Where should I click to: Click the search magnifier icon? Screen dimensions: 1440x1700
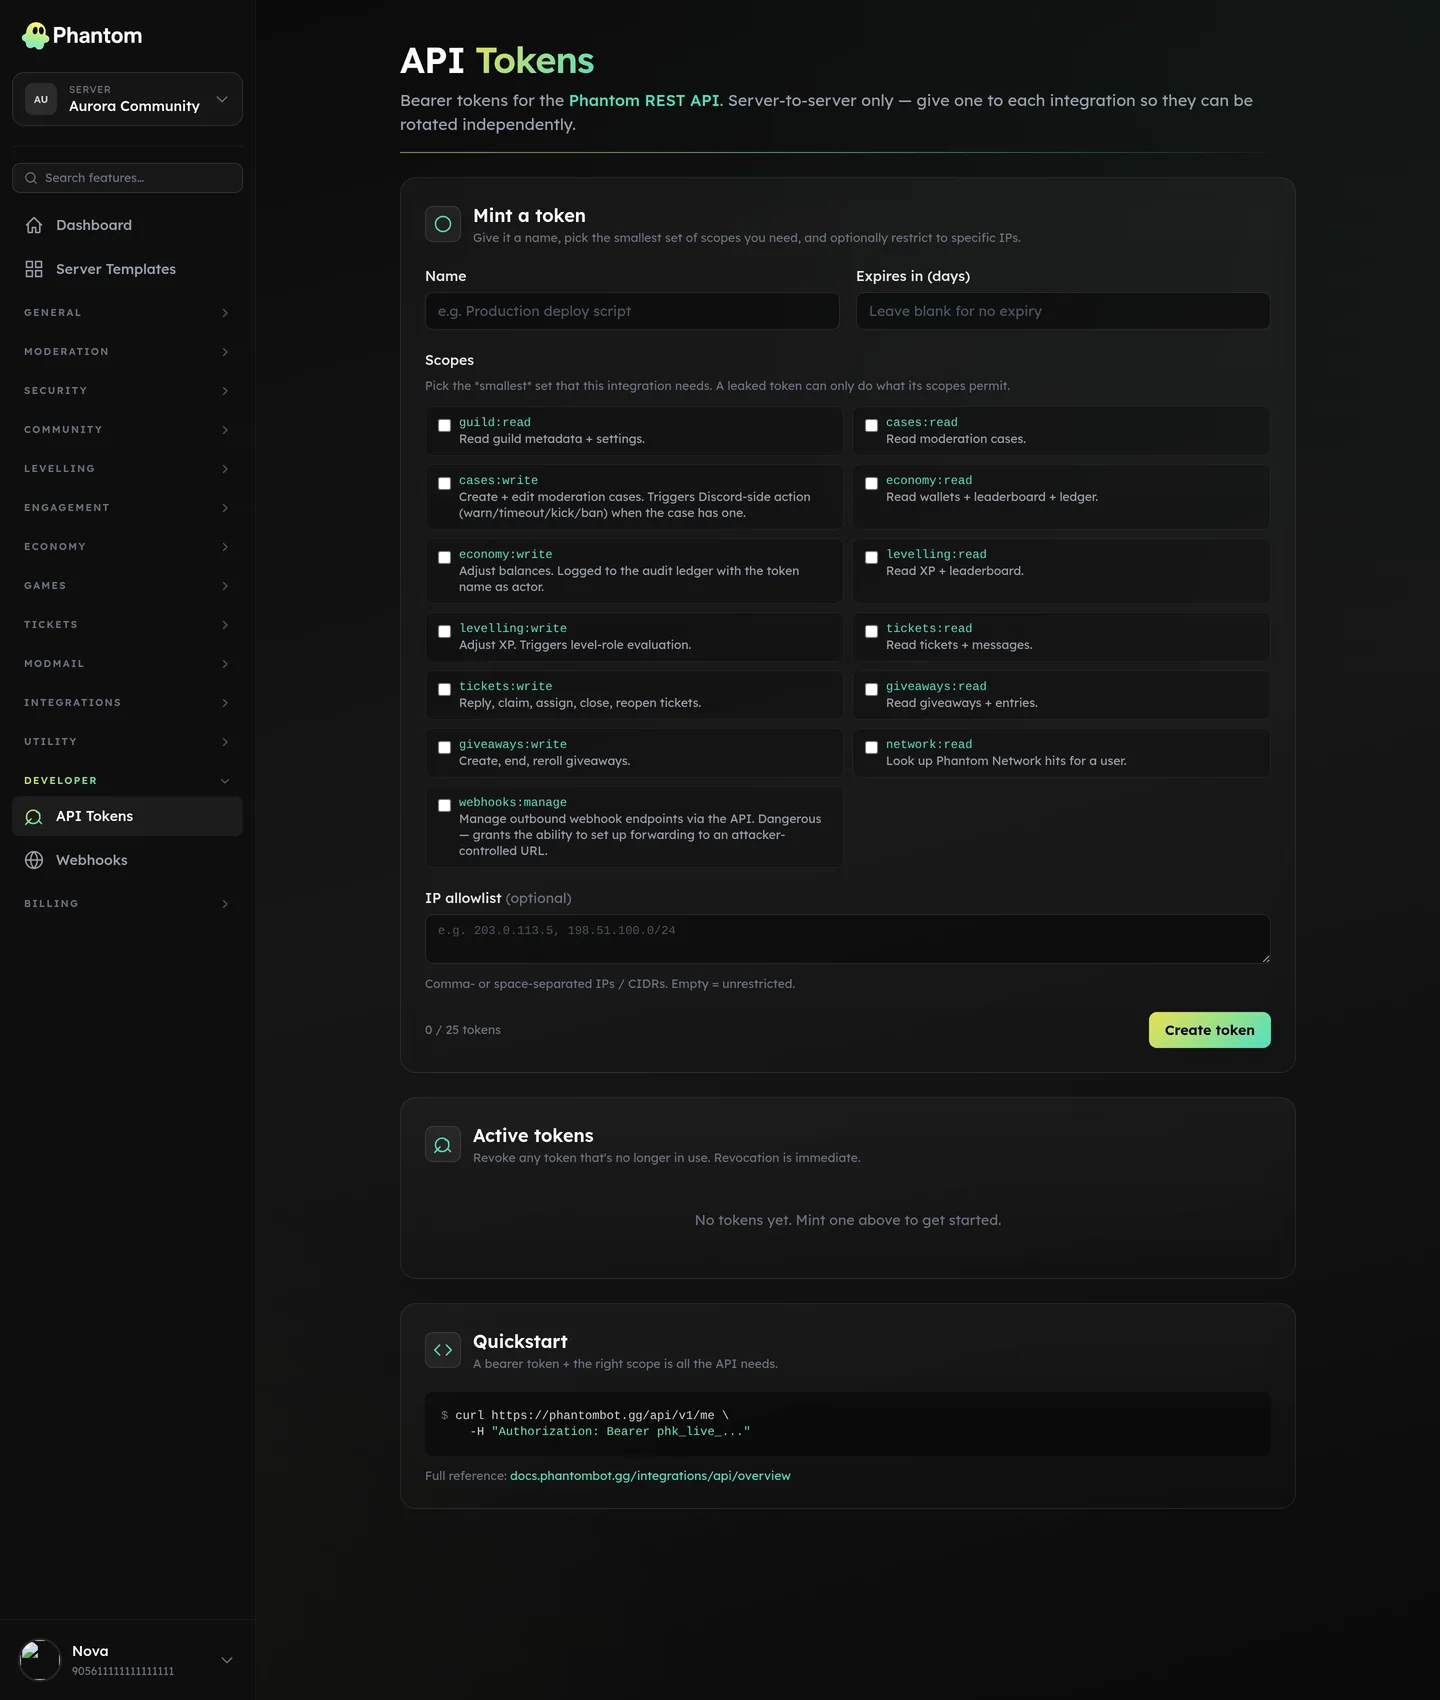(x=31, y=178)
